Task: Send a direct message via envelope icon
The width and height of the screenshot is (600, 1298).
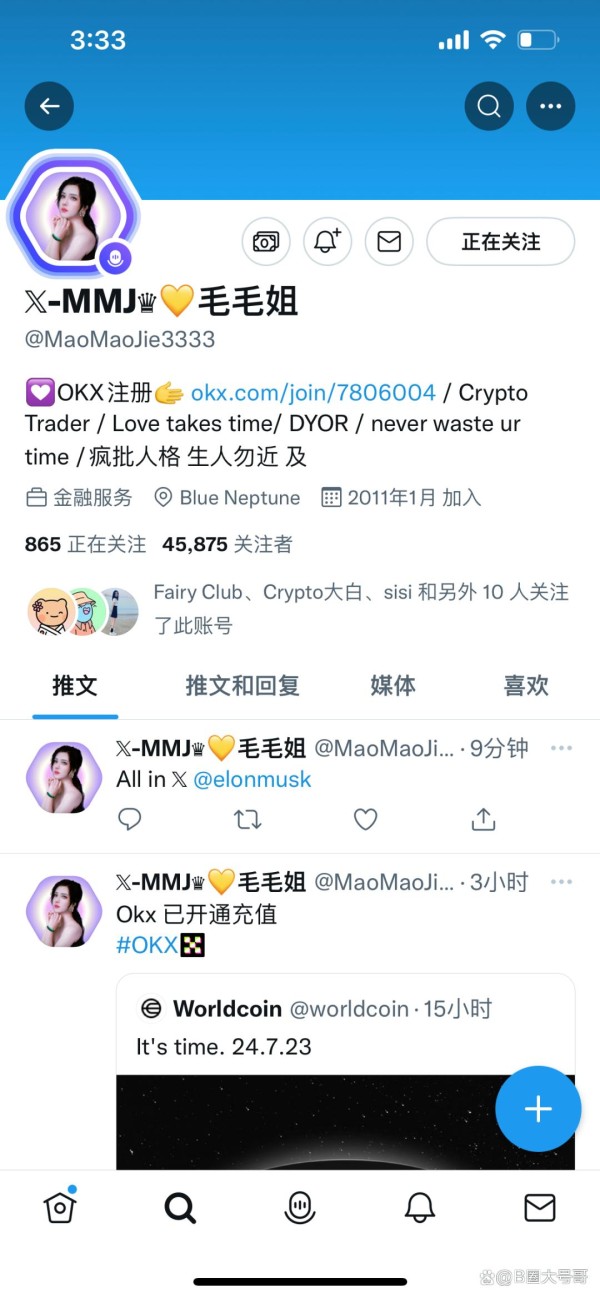Action: click(x=389, y=242)
